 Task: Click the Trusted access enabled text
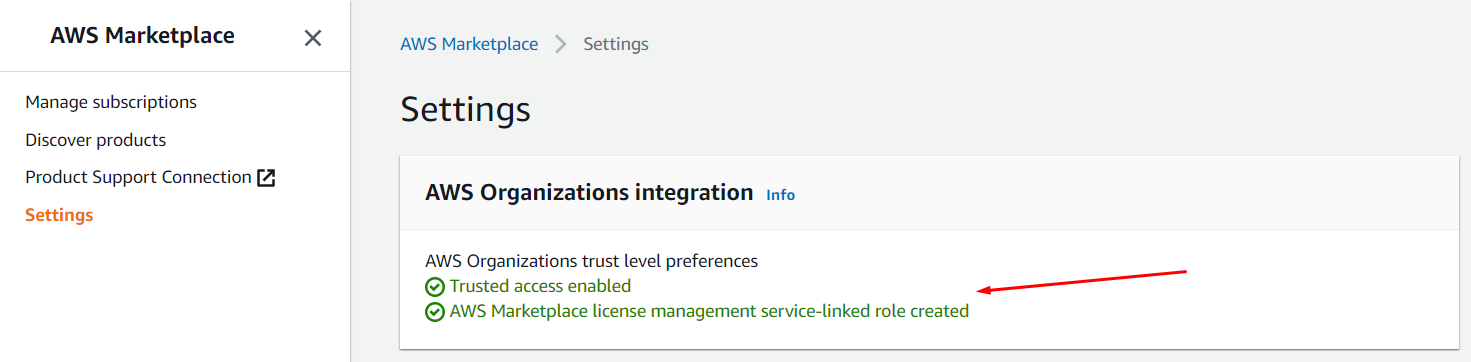540,286
